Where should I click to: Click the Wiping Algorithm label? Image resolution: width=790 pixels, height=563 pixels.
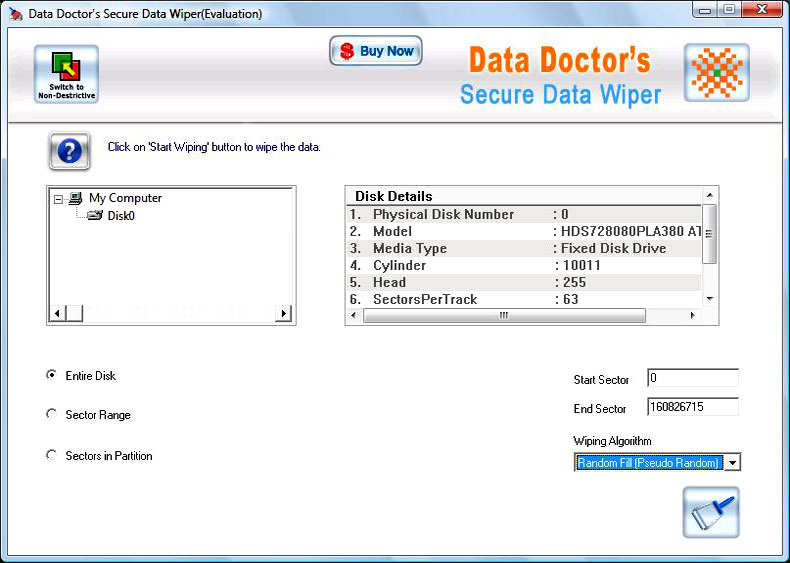pos(612,441)
